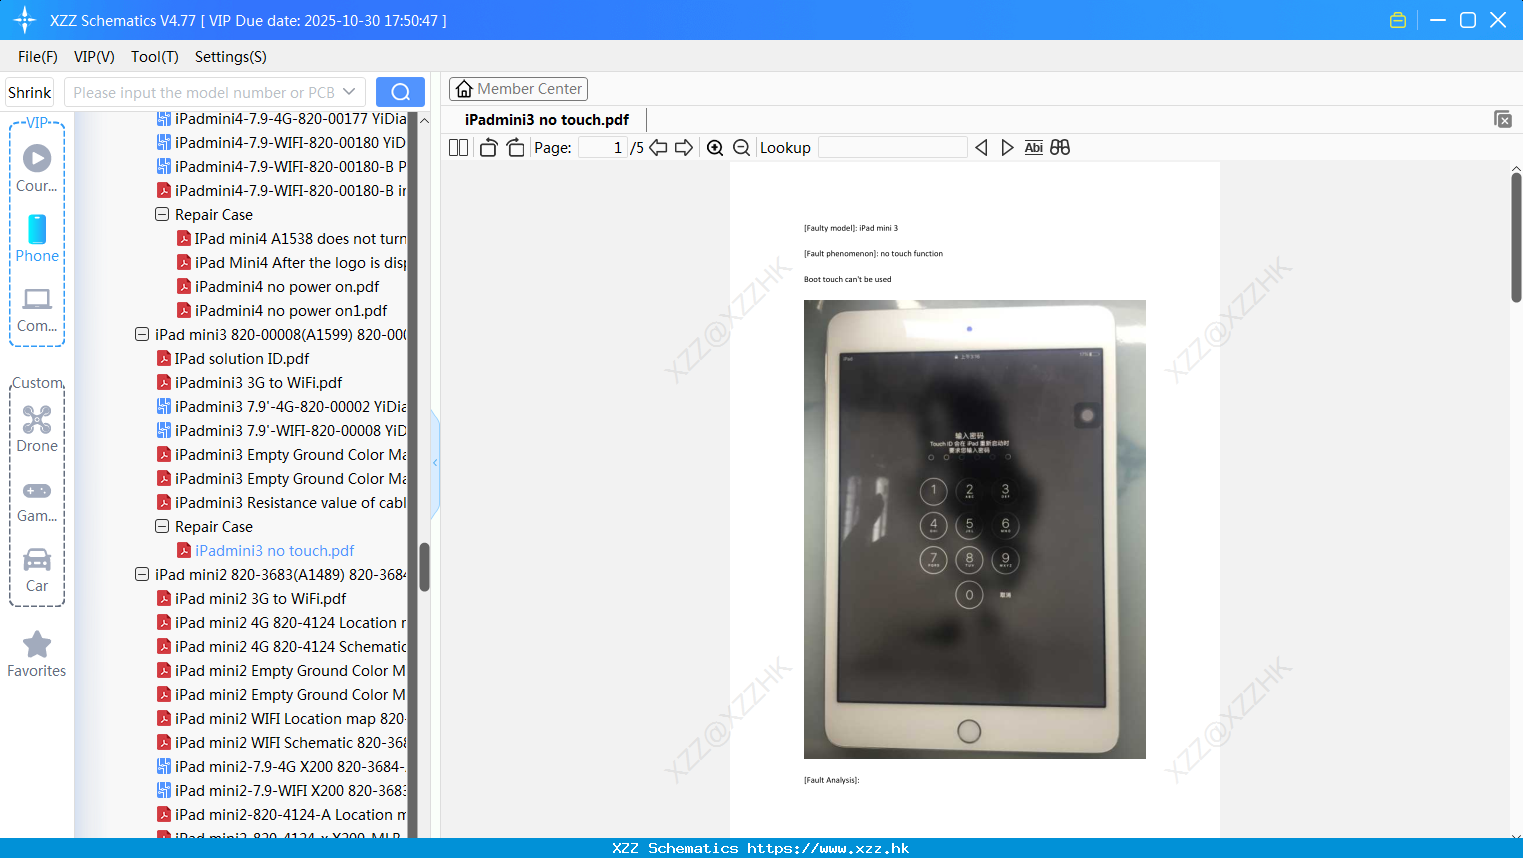
Task: Find previous lookup match
Action: pos(981,148)
